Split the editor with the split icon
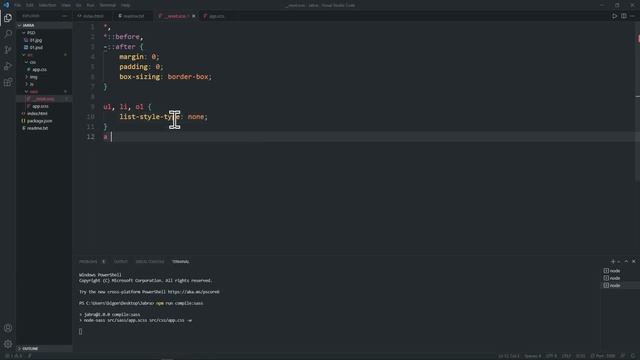640x360 pixels. point(624,16)
